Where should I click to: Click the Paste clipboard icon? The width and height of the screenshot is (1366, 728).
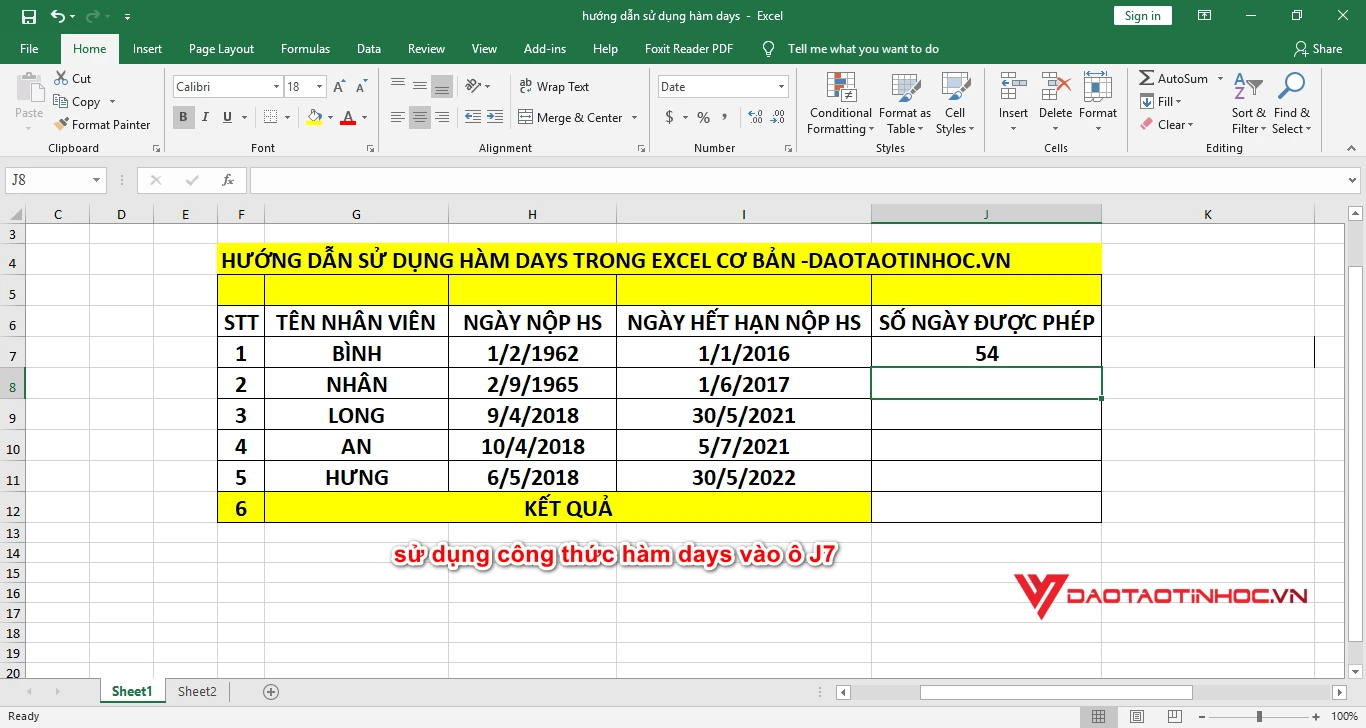click(x=29, y=90)
